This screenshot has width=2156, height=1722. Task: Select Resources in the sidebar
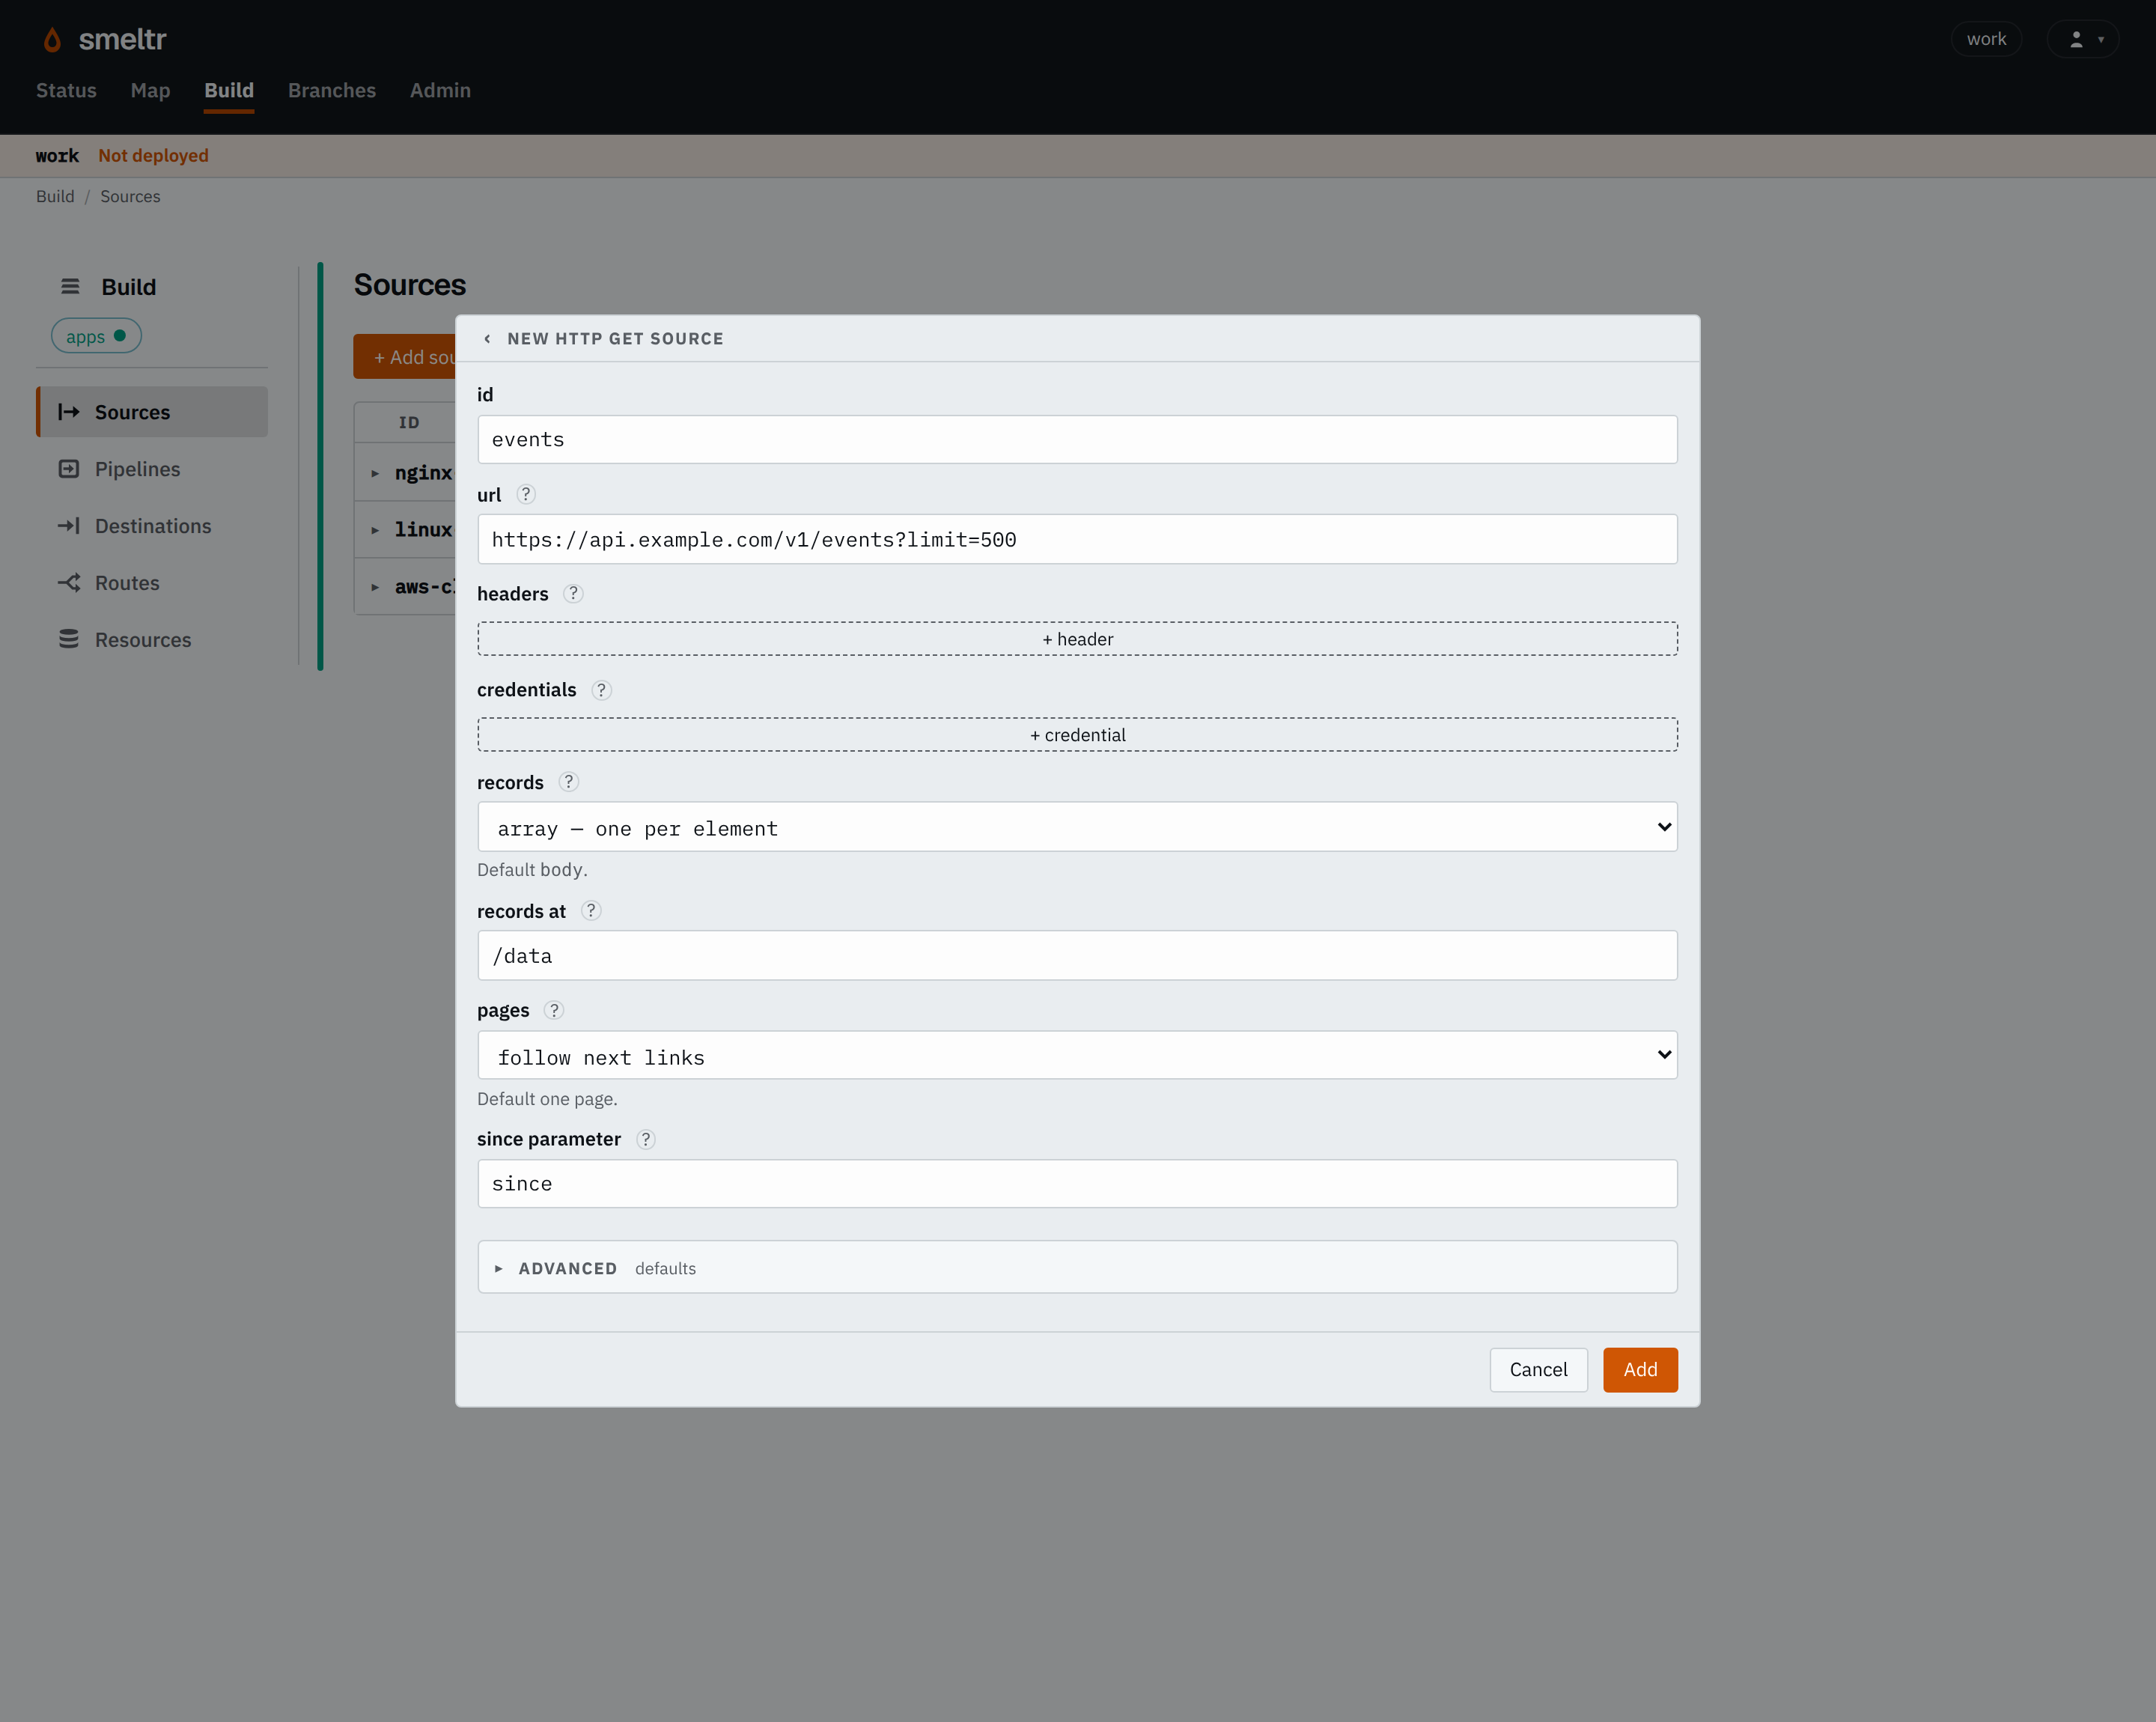pyautogui.click(x=152, y=640)
